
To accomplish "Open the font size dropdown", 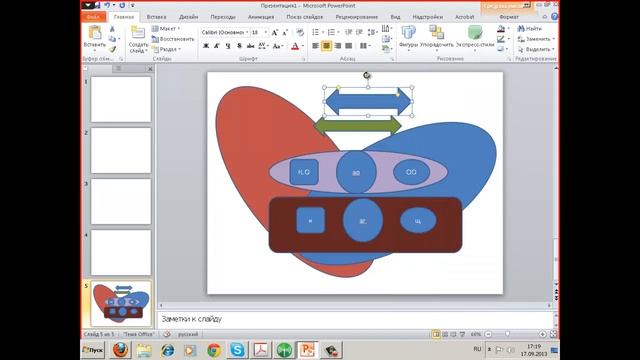I will 266,32.
